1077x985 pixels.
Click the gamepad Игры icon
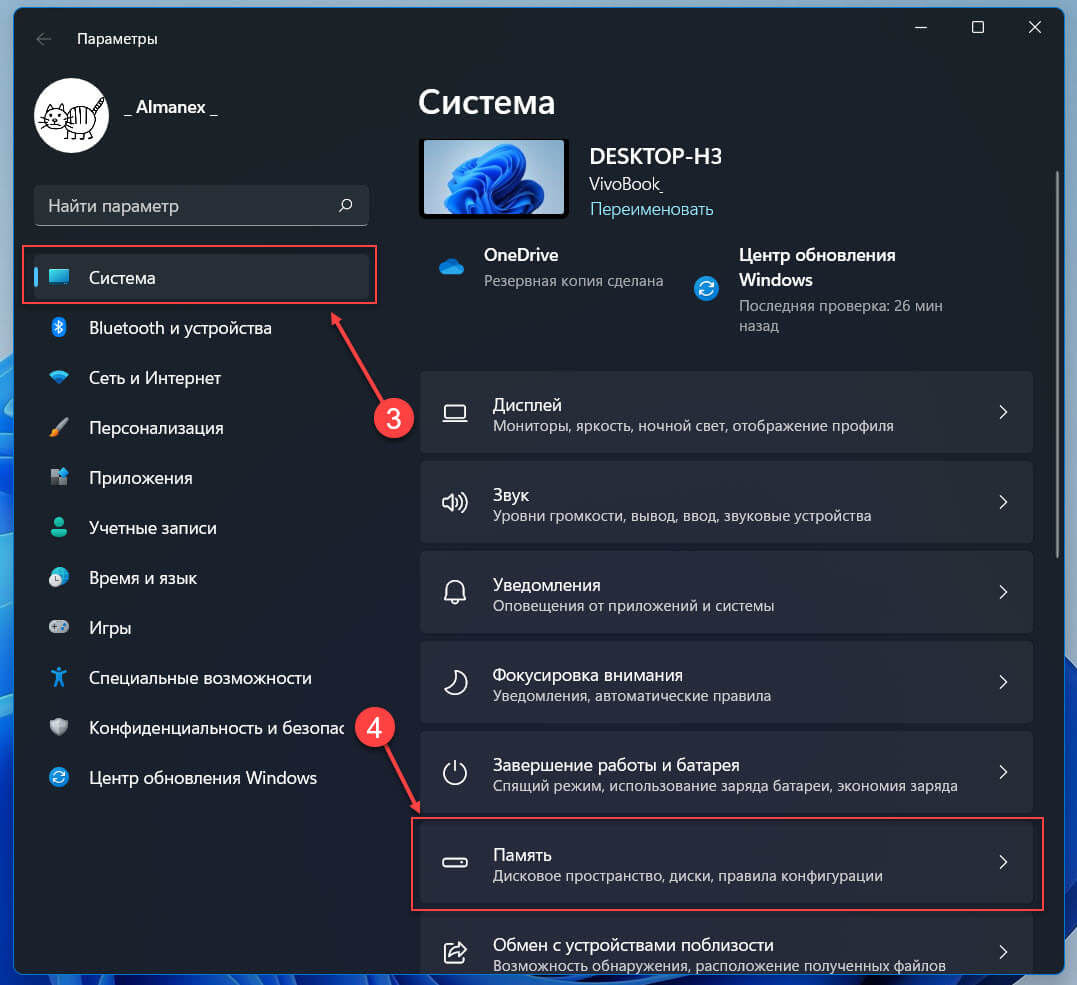59,626
